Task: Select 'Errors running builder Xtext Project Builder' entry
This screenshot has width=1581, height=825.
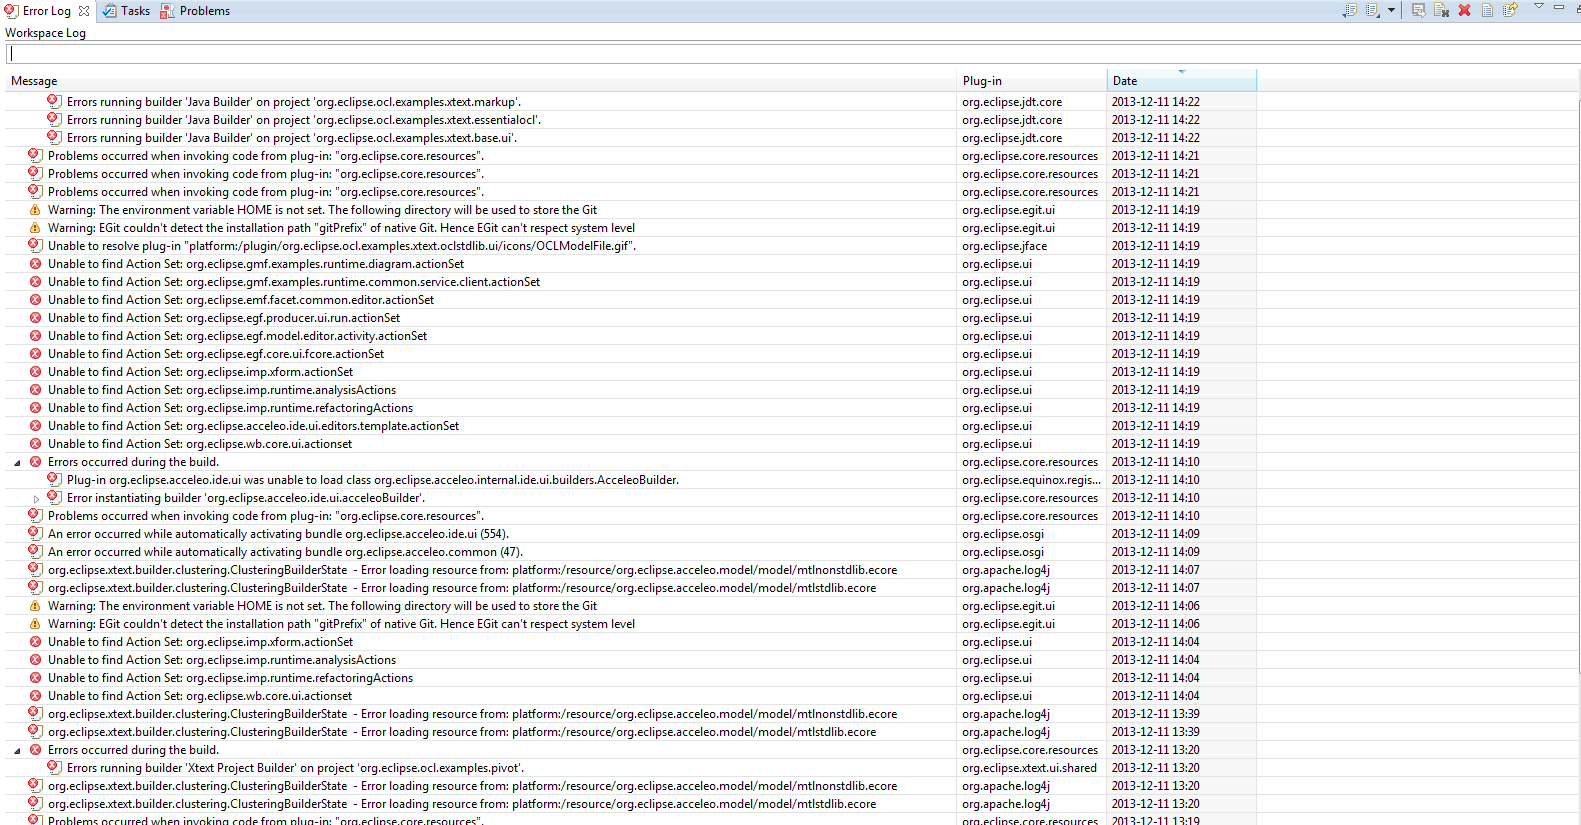Action: (295, 768)
